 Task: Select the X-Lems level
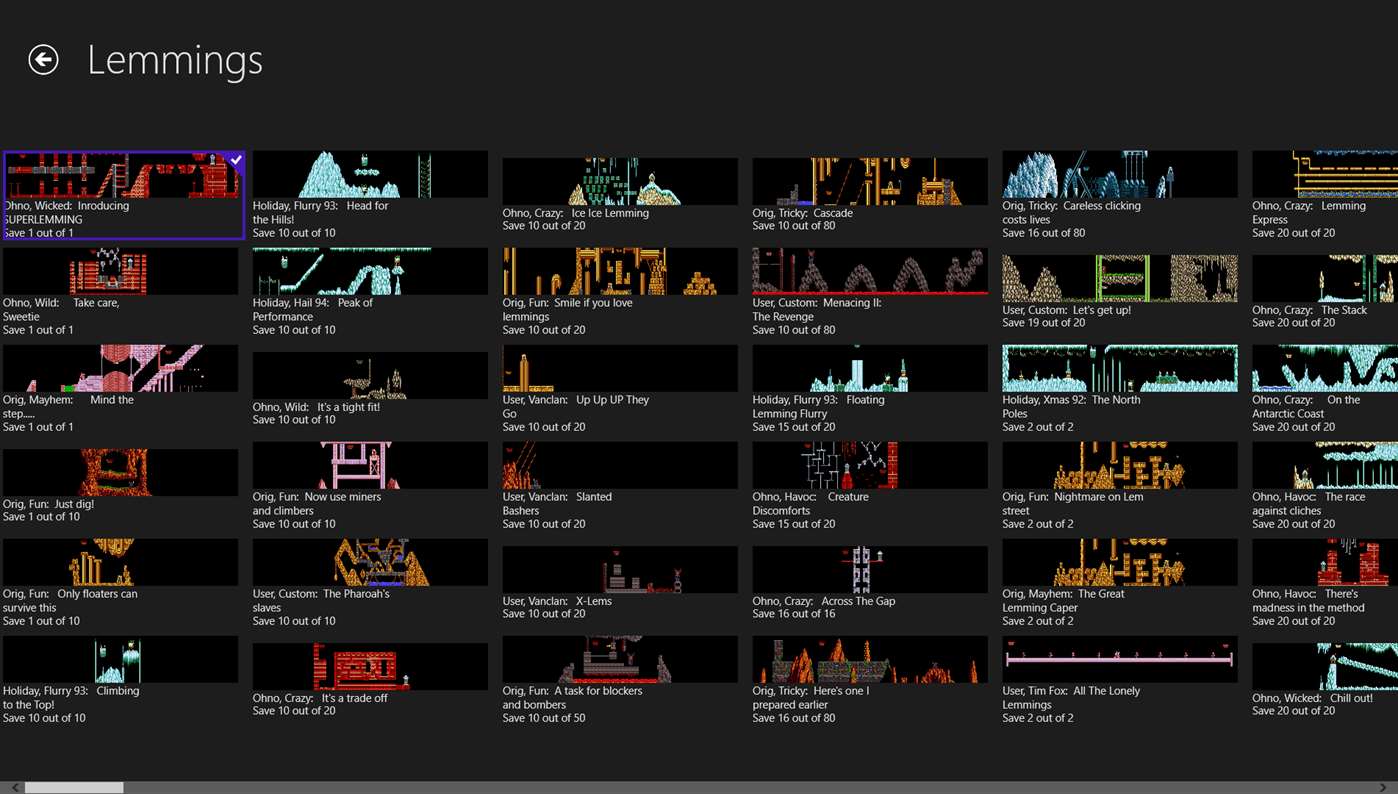[620, 583]
